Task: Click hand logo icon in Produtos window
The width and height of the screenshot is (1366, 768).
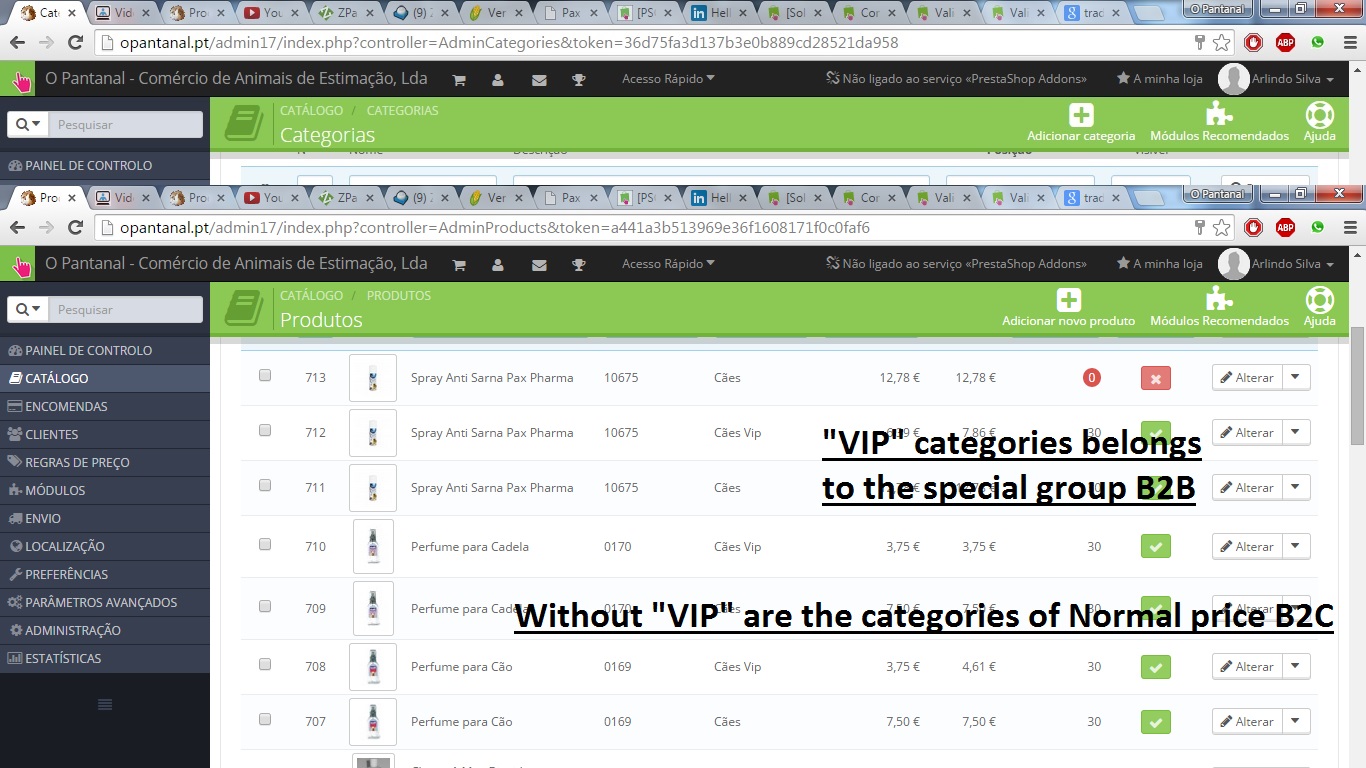Action: point(19,265)
